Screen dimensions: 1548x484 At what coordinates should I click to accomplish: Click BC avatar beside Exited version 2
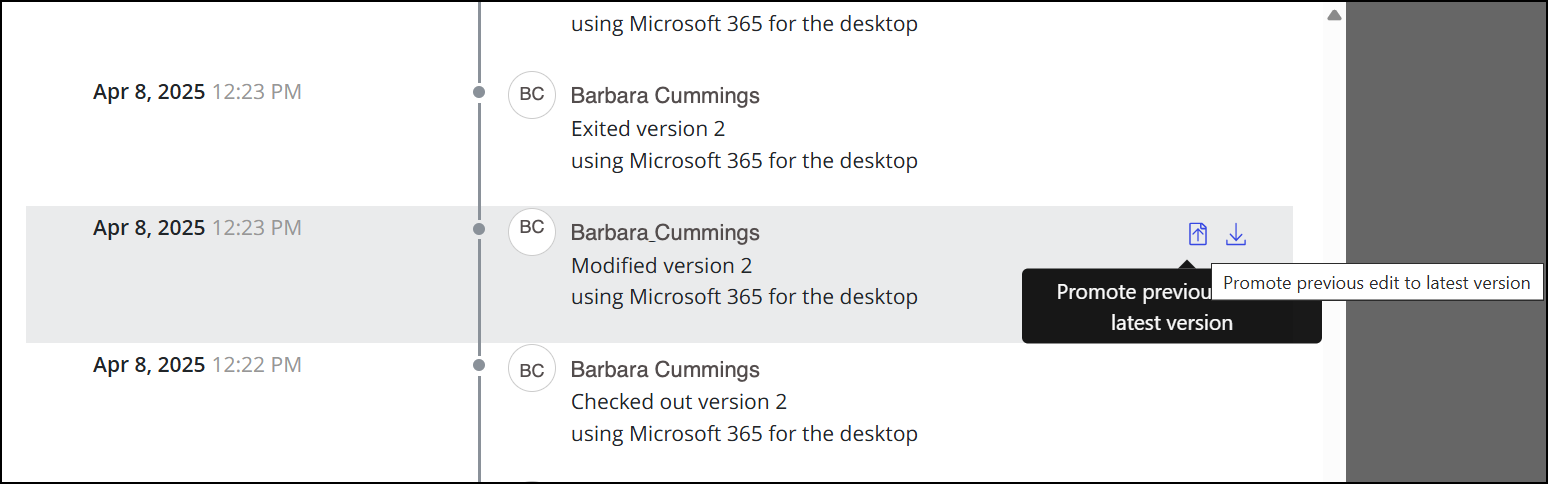tap(532, 95)
